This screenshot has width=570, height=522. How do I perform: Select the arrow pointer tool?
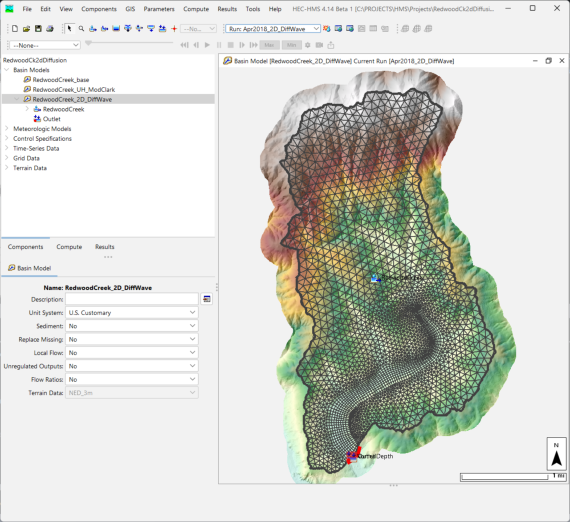point(69,29)
